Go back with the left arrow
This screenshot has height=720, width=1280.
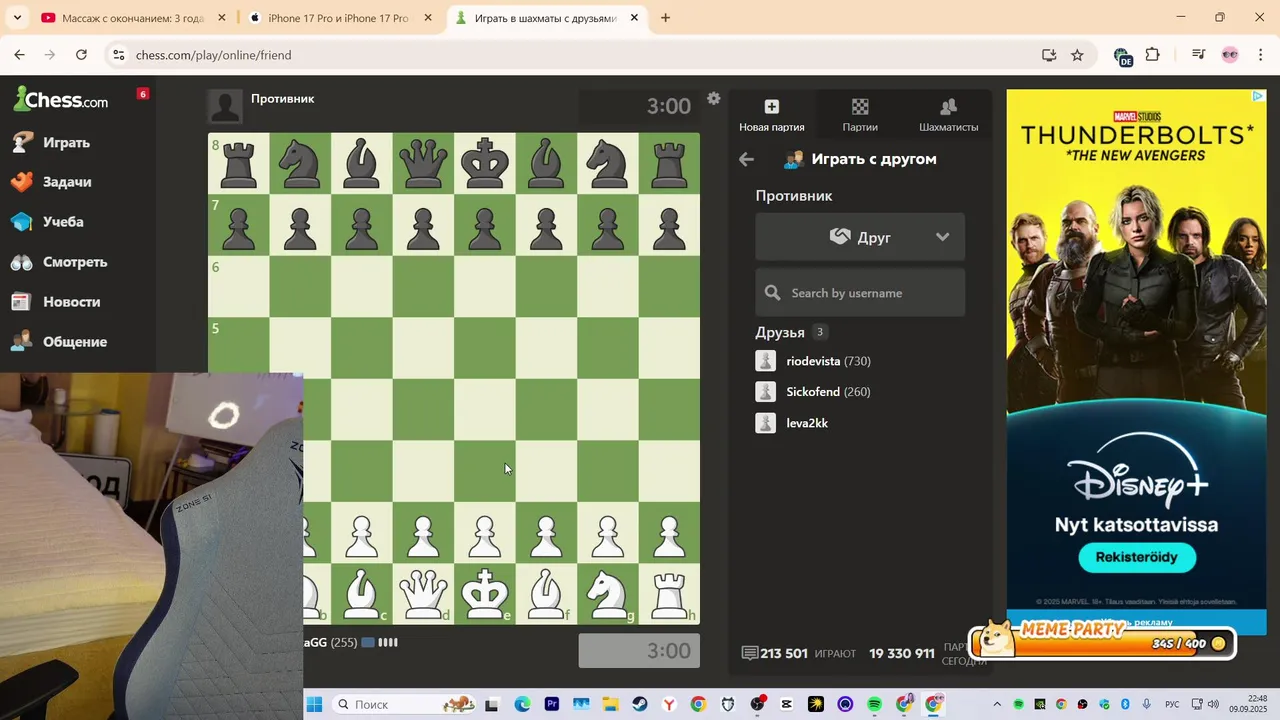click(746, 159)
